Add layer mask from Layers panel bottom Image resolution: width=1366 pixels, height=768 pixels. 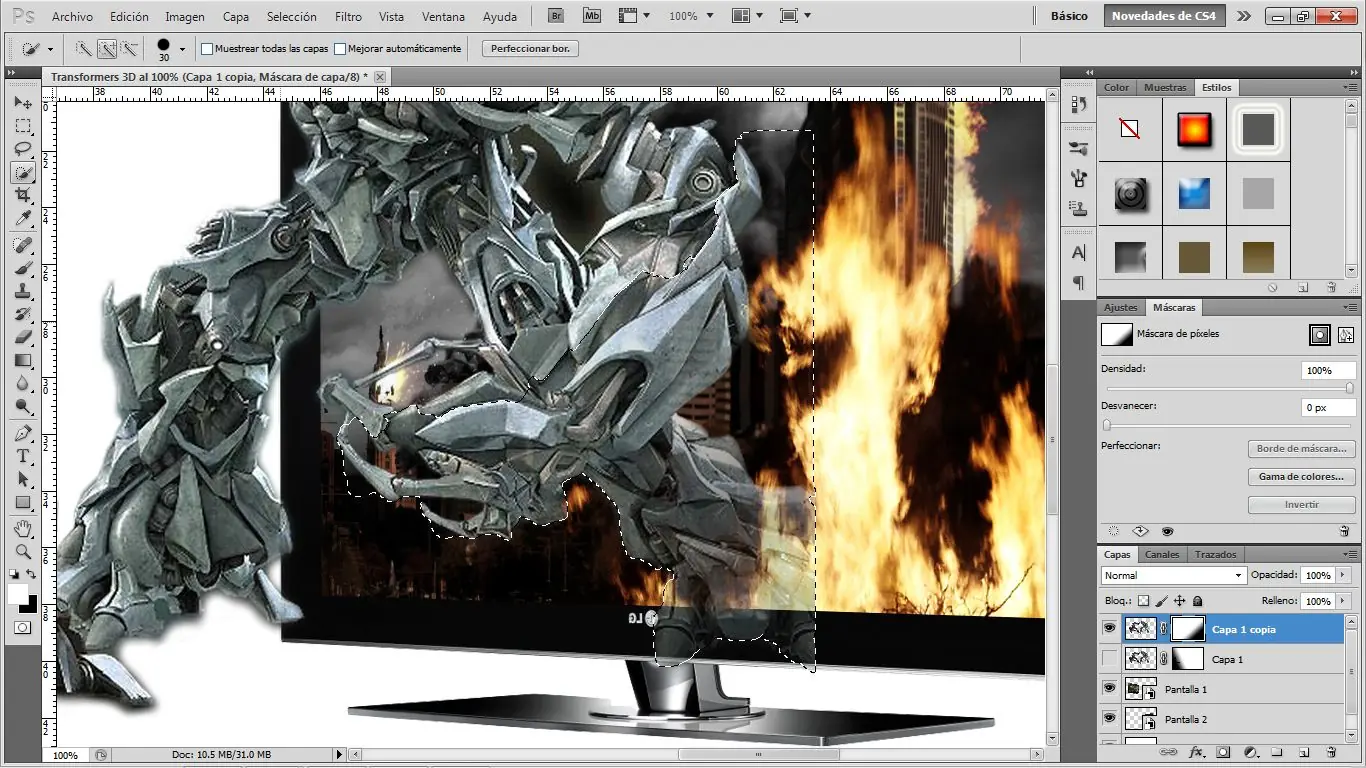pyautogui.click(x=1223, y=752)
